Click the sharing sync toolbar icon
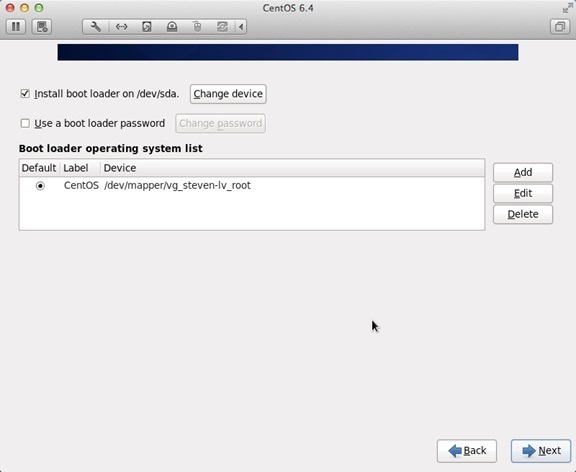The image size is (576, 472). (x=222, y=27)
